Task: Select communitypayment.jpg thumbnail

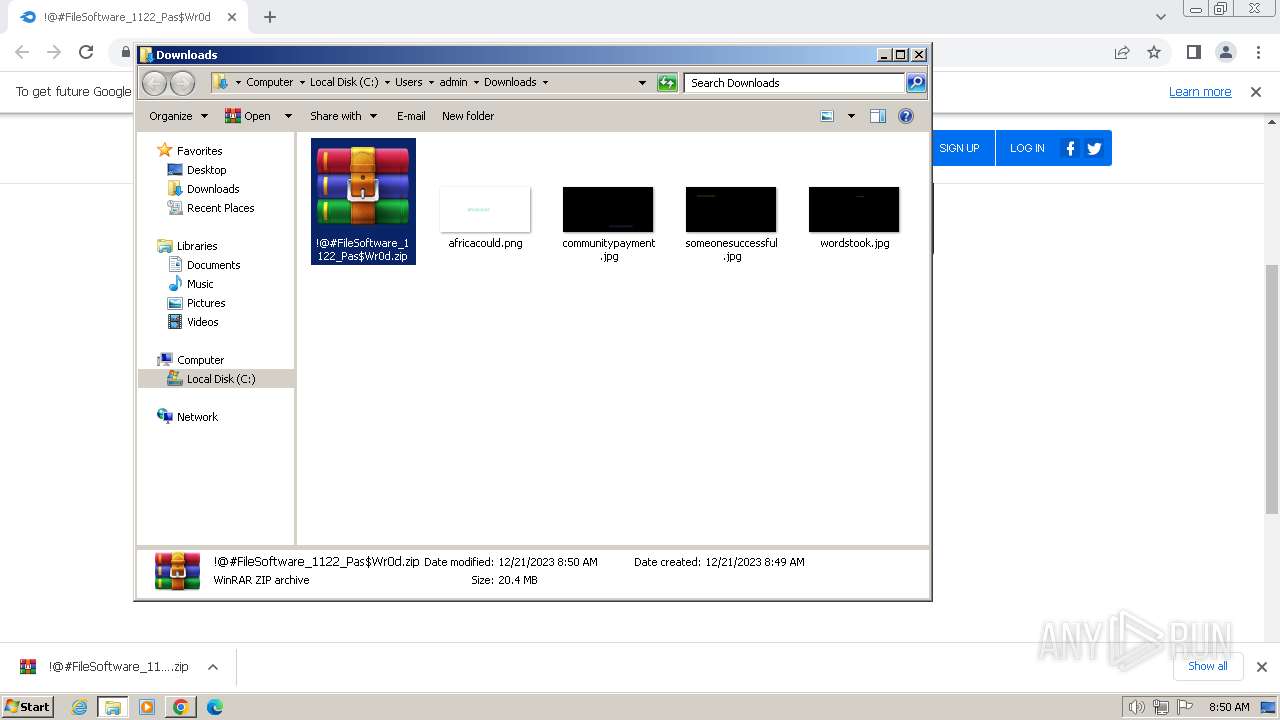Action: coord(608,210)
